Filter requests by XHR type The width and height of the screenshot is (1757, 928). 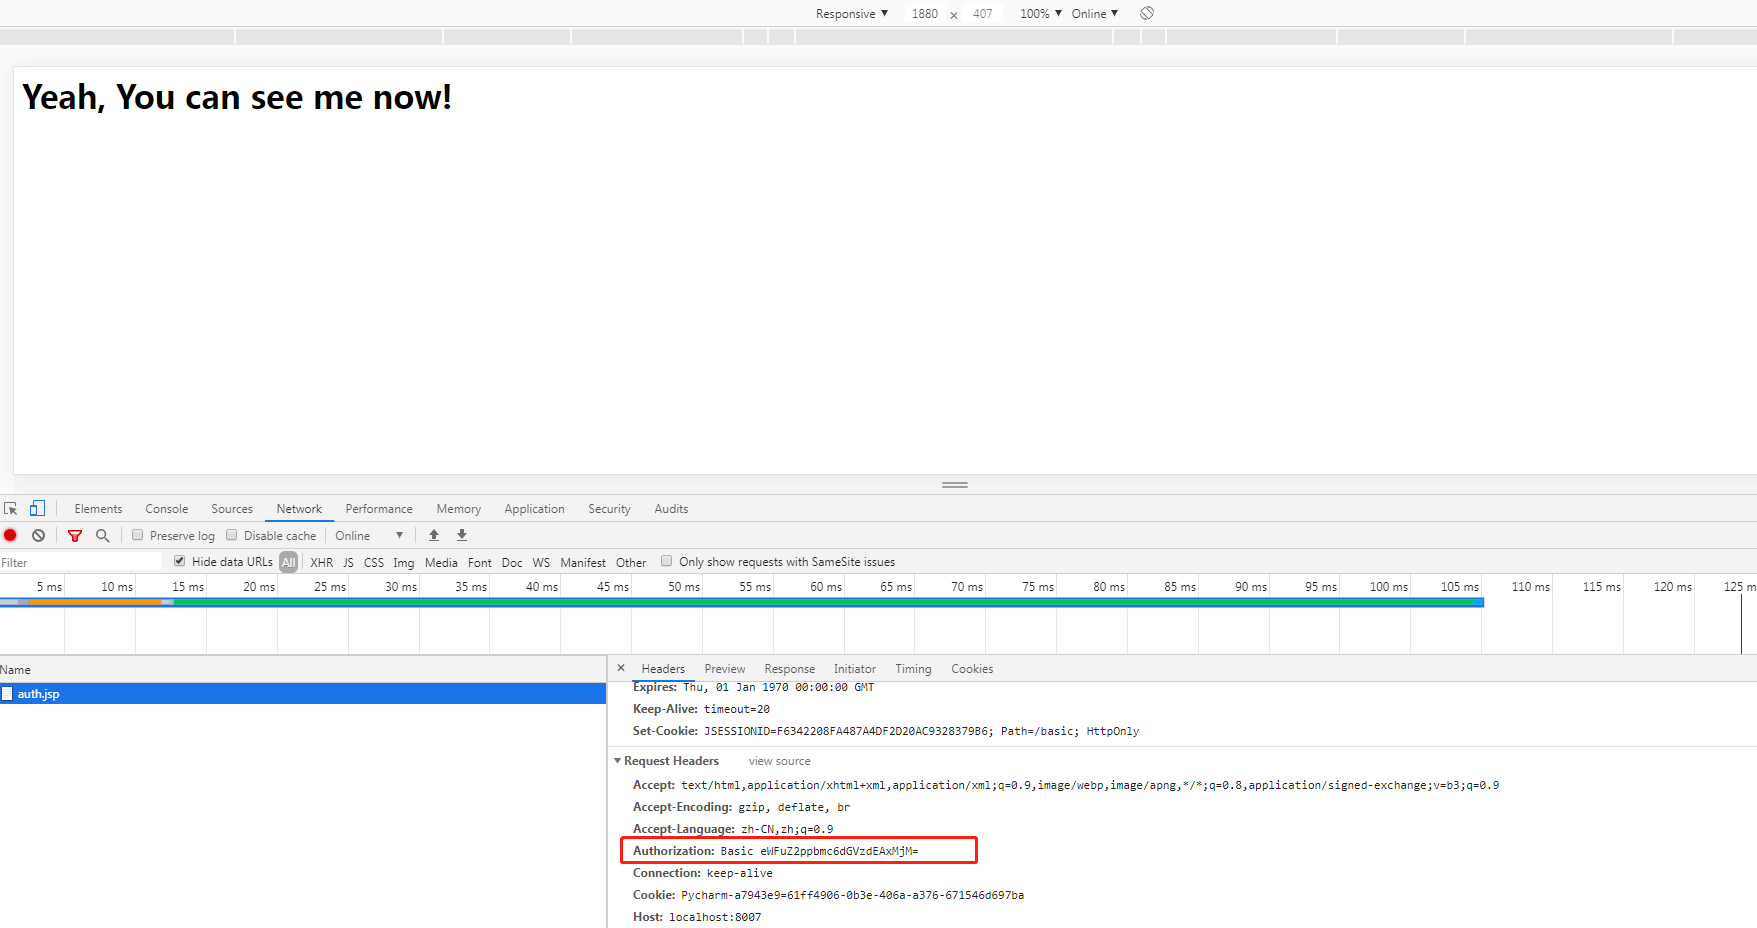click(x=322, y=562)
